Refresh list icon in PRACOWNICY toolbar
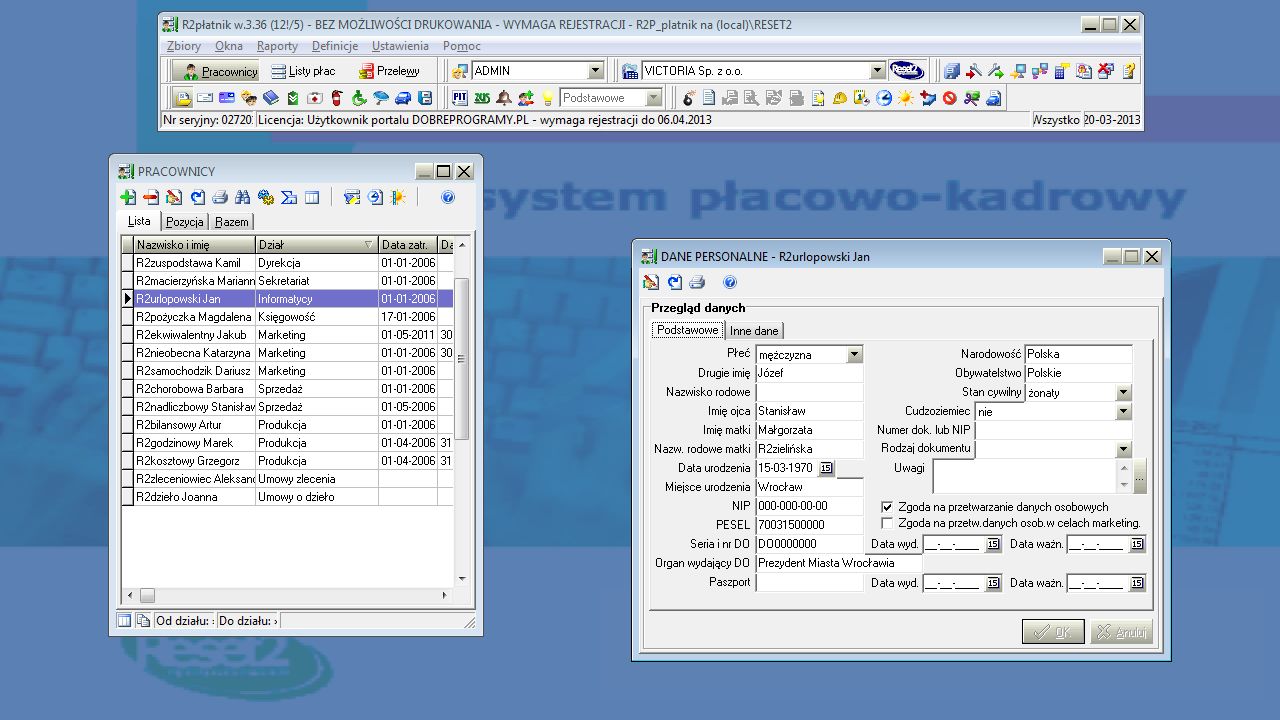Screen dimensions: 1280x720 [x=197, y=197]
